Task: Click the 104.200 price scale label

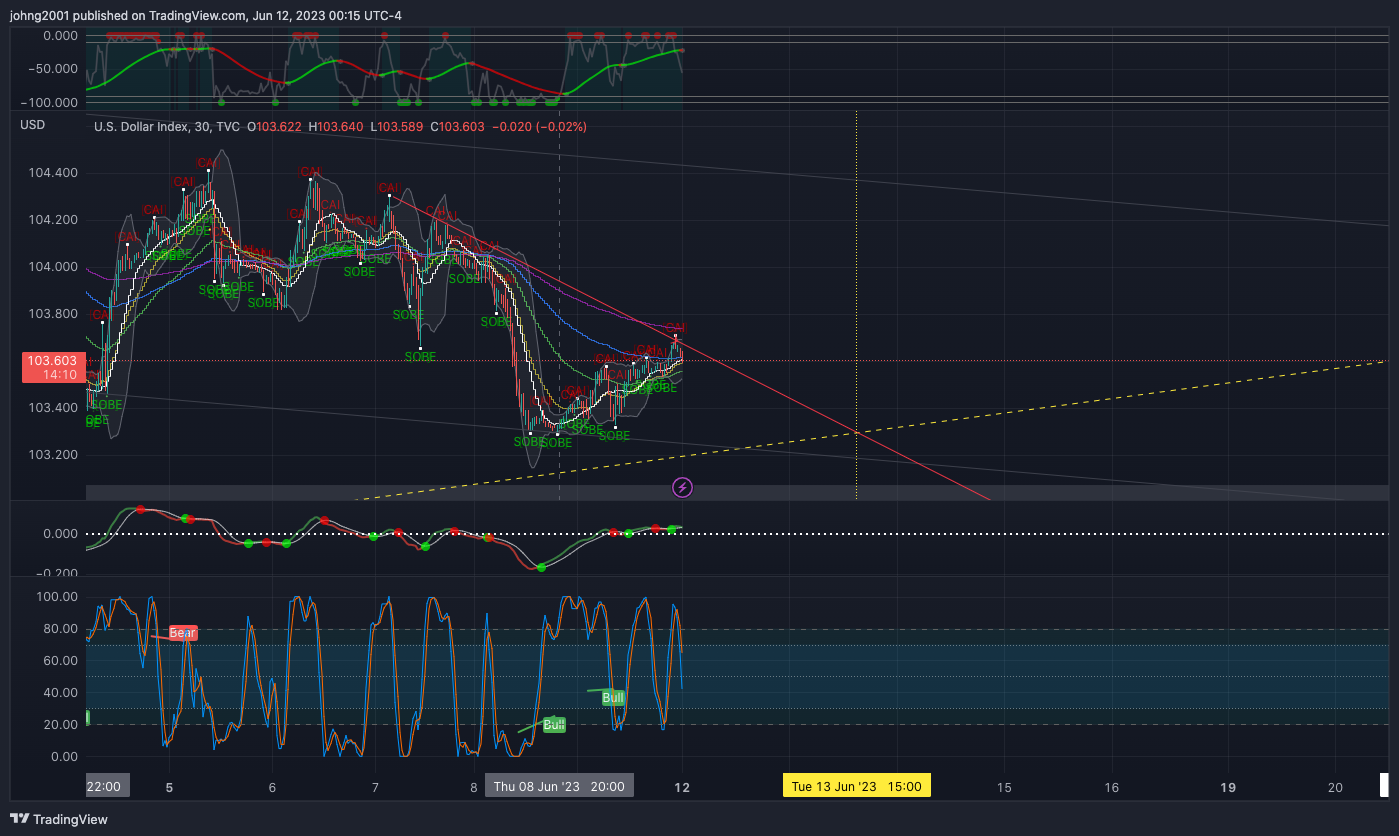Action: click(x=53, y=220)
